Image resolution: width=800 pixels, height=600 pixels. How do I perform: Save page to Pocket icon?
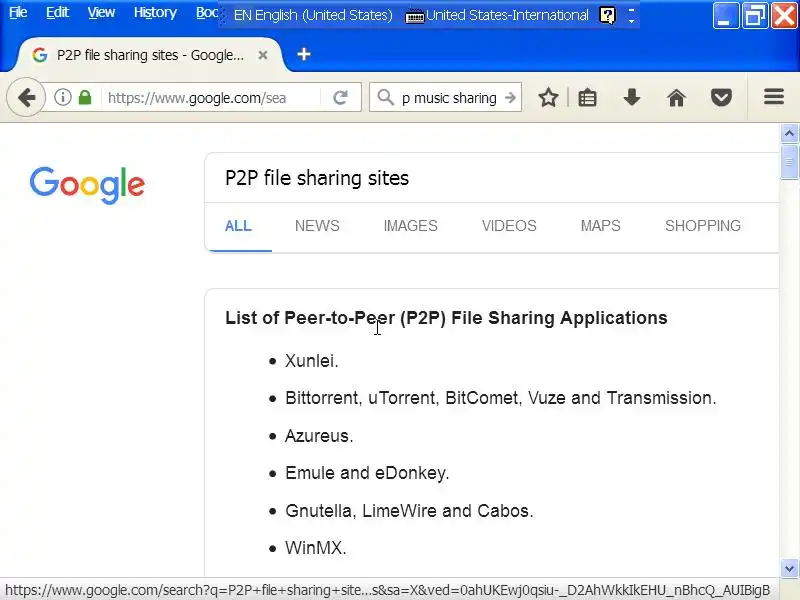[x=721, y=97]
